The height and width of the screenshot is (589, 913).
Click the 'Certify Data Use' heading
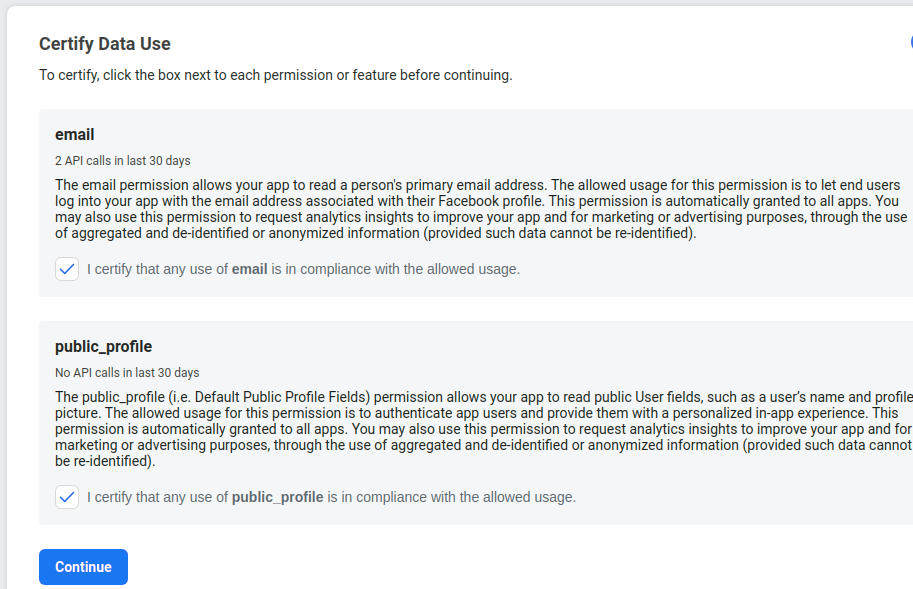tap(105, 44)
